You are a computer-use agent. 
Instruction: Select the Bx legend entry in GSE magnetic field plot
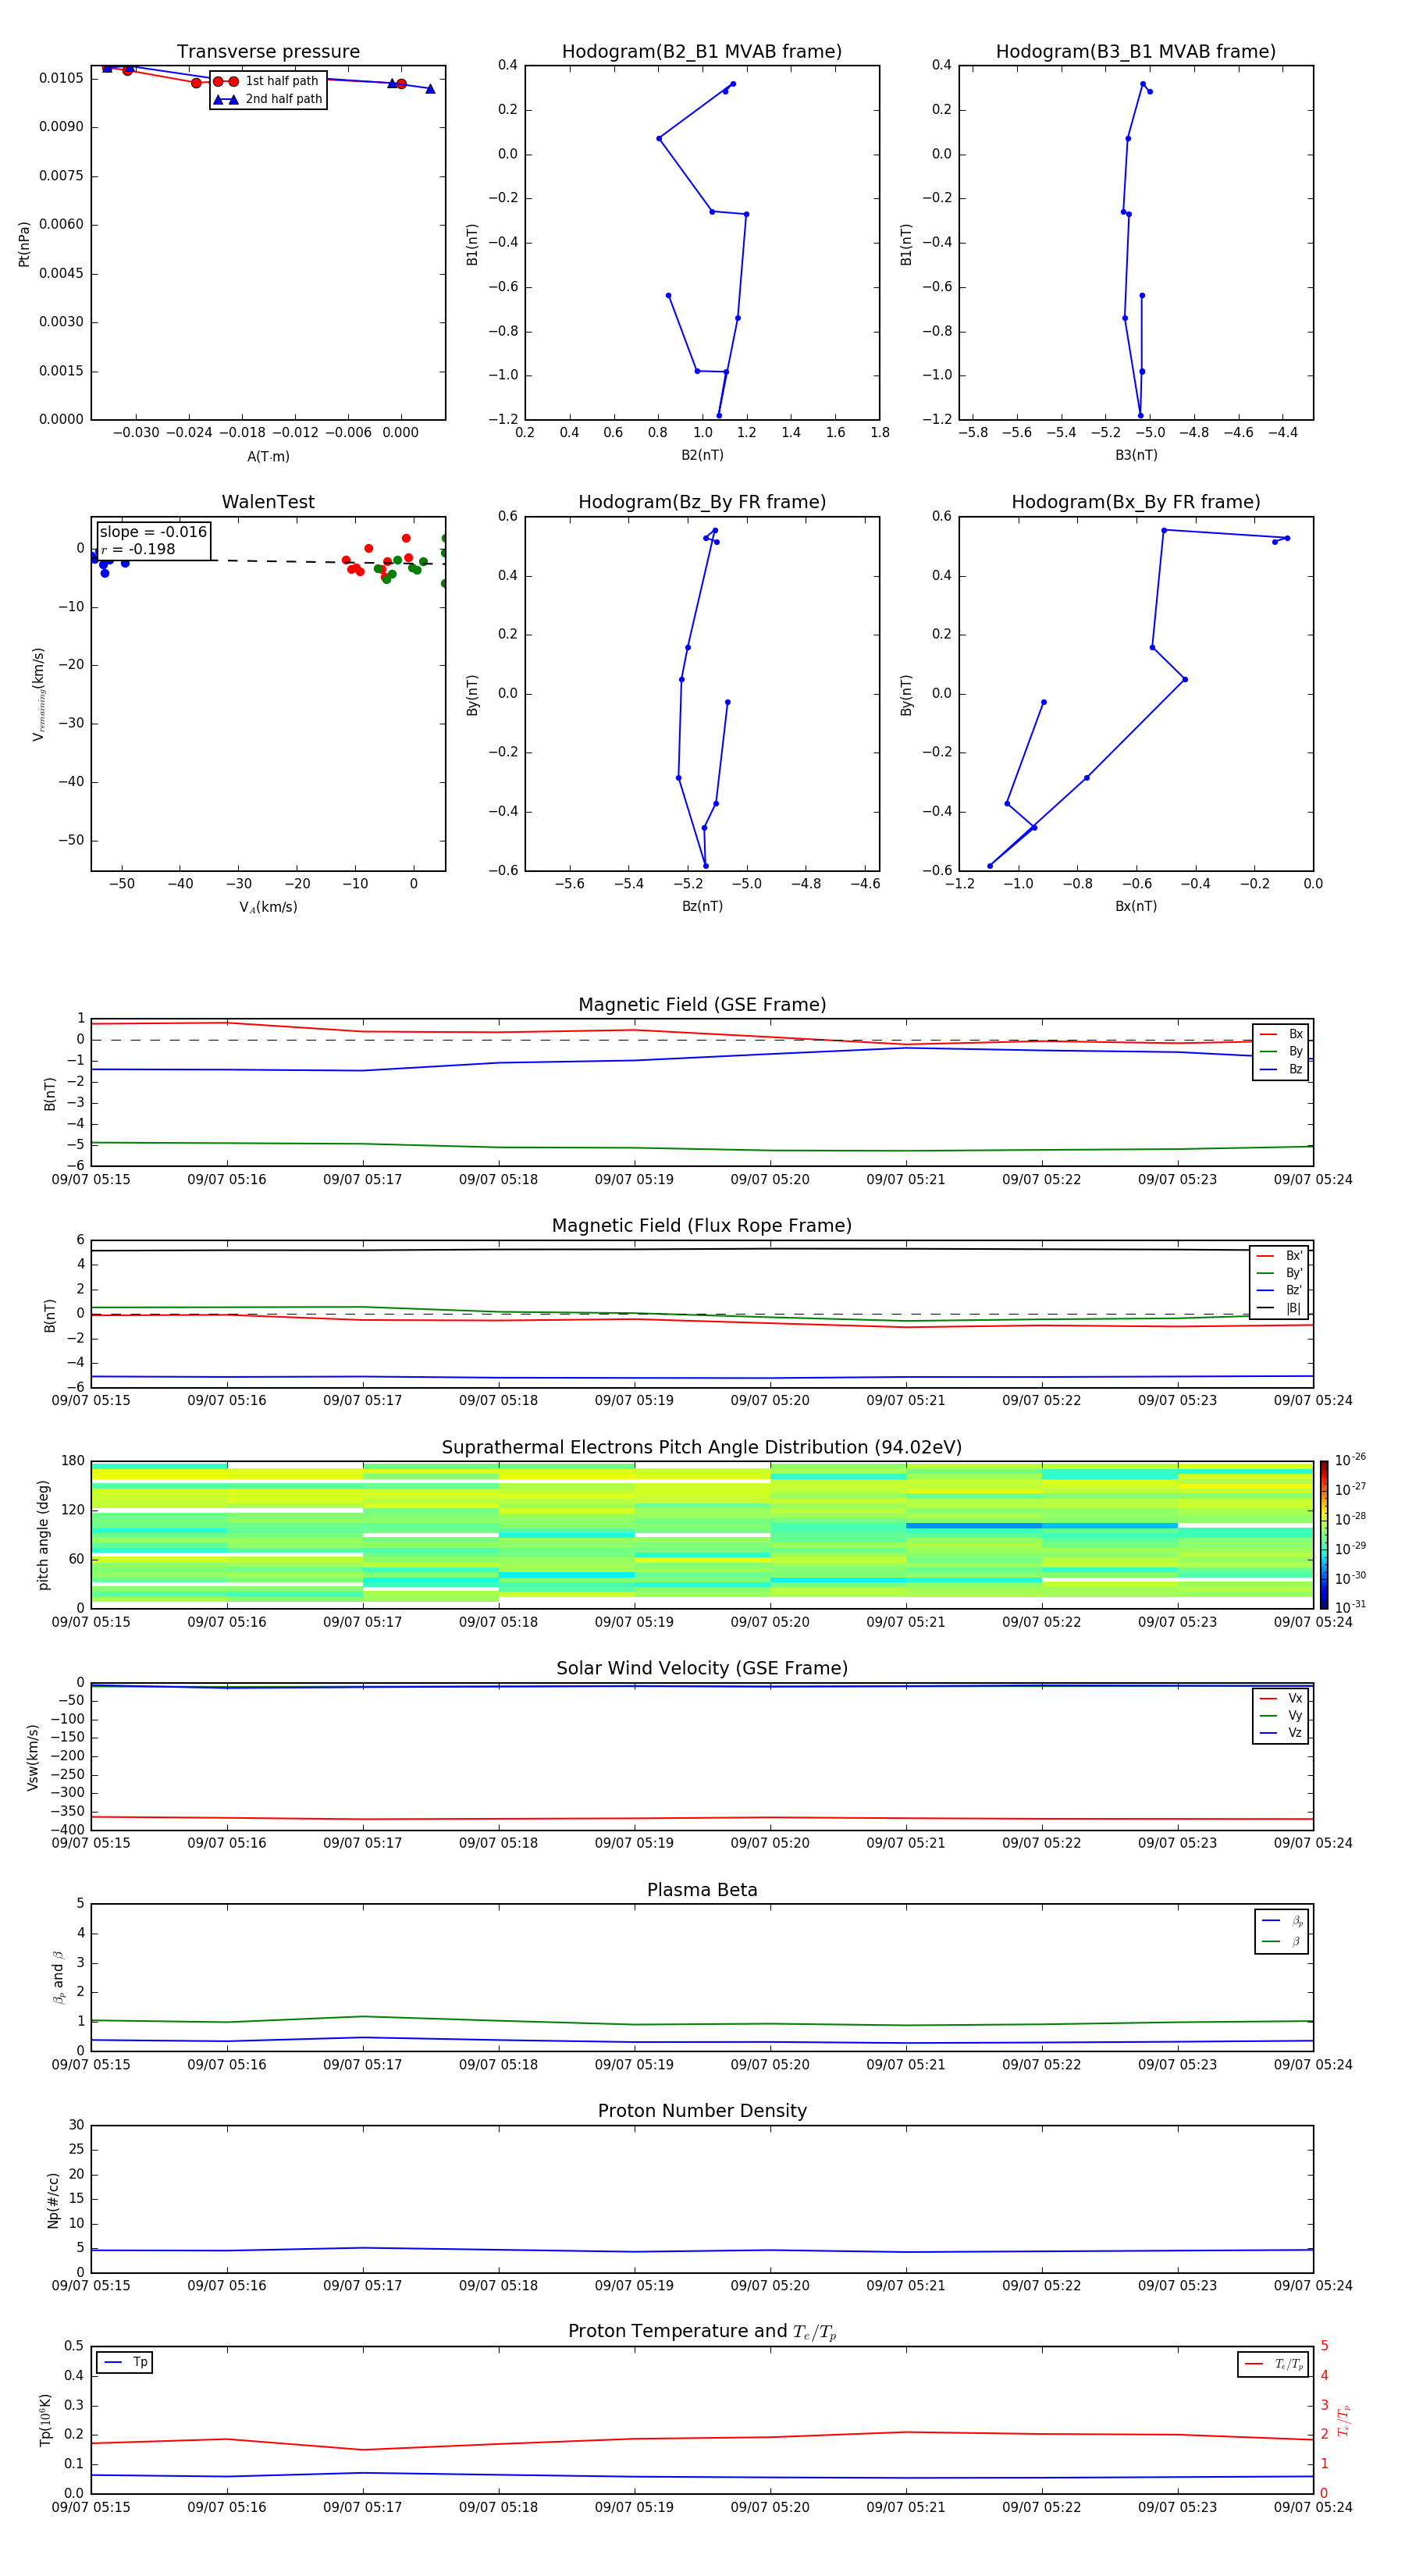1281,1034
